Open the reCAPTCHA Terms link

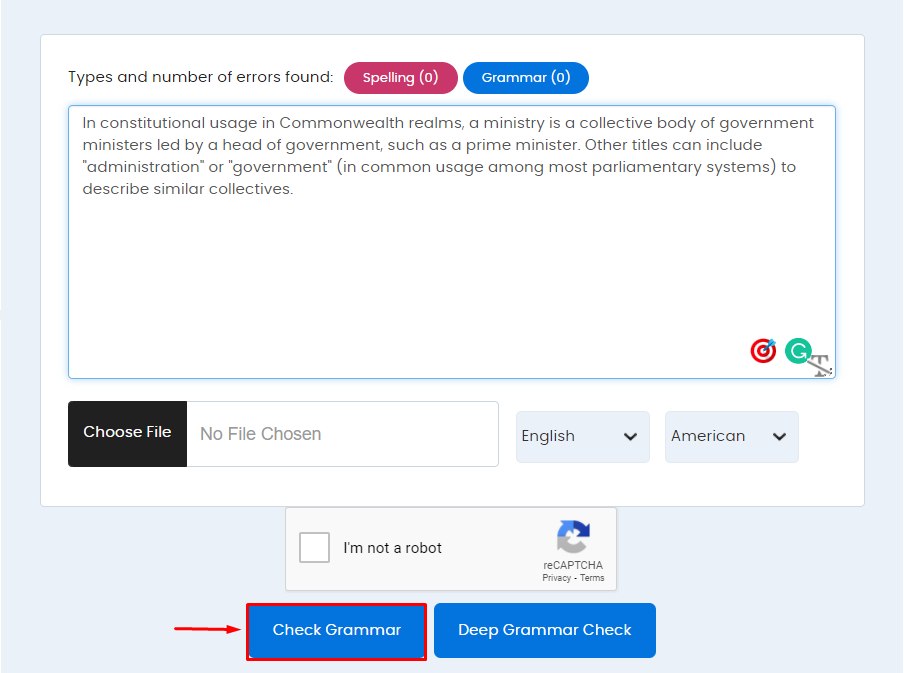(592, 577)
